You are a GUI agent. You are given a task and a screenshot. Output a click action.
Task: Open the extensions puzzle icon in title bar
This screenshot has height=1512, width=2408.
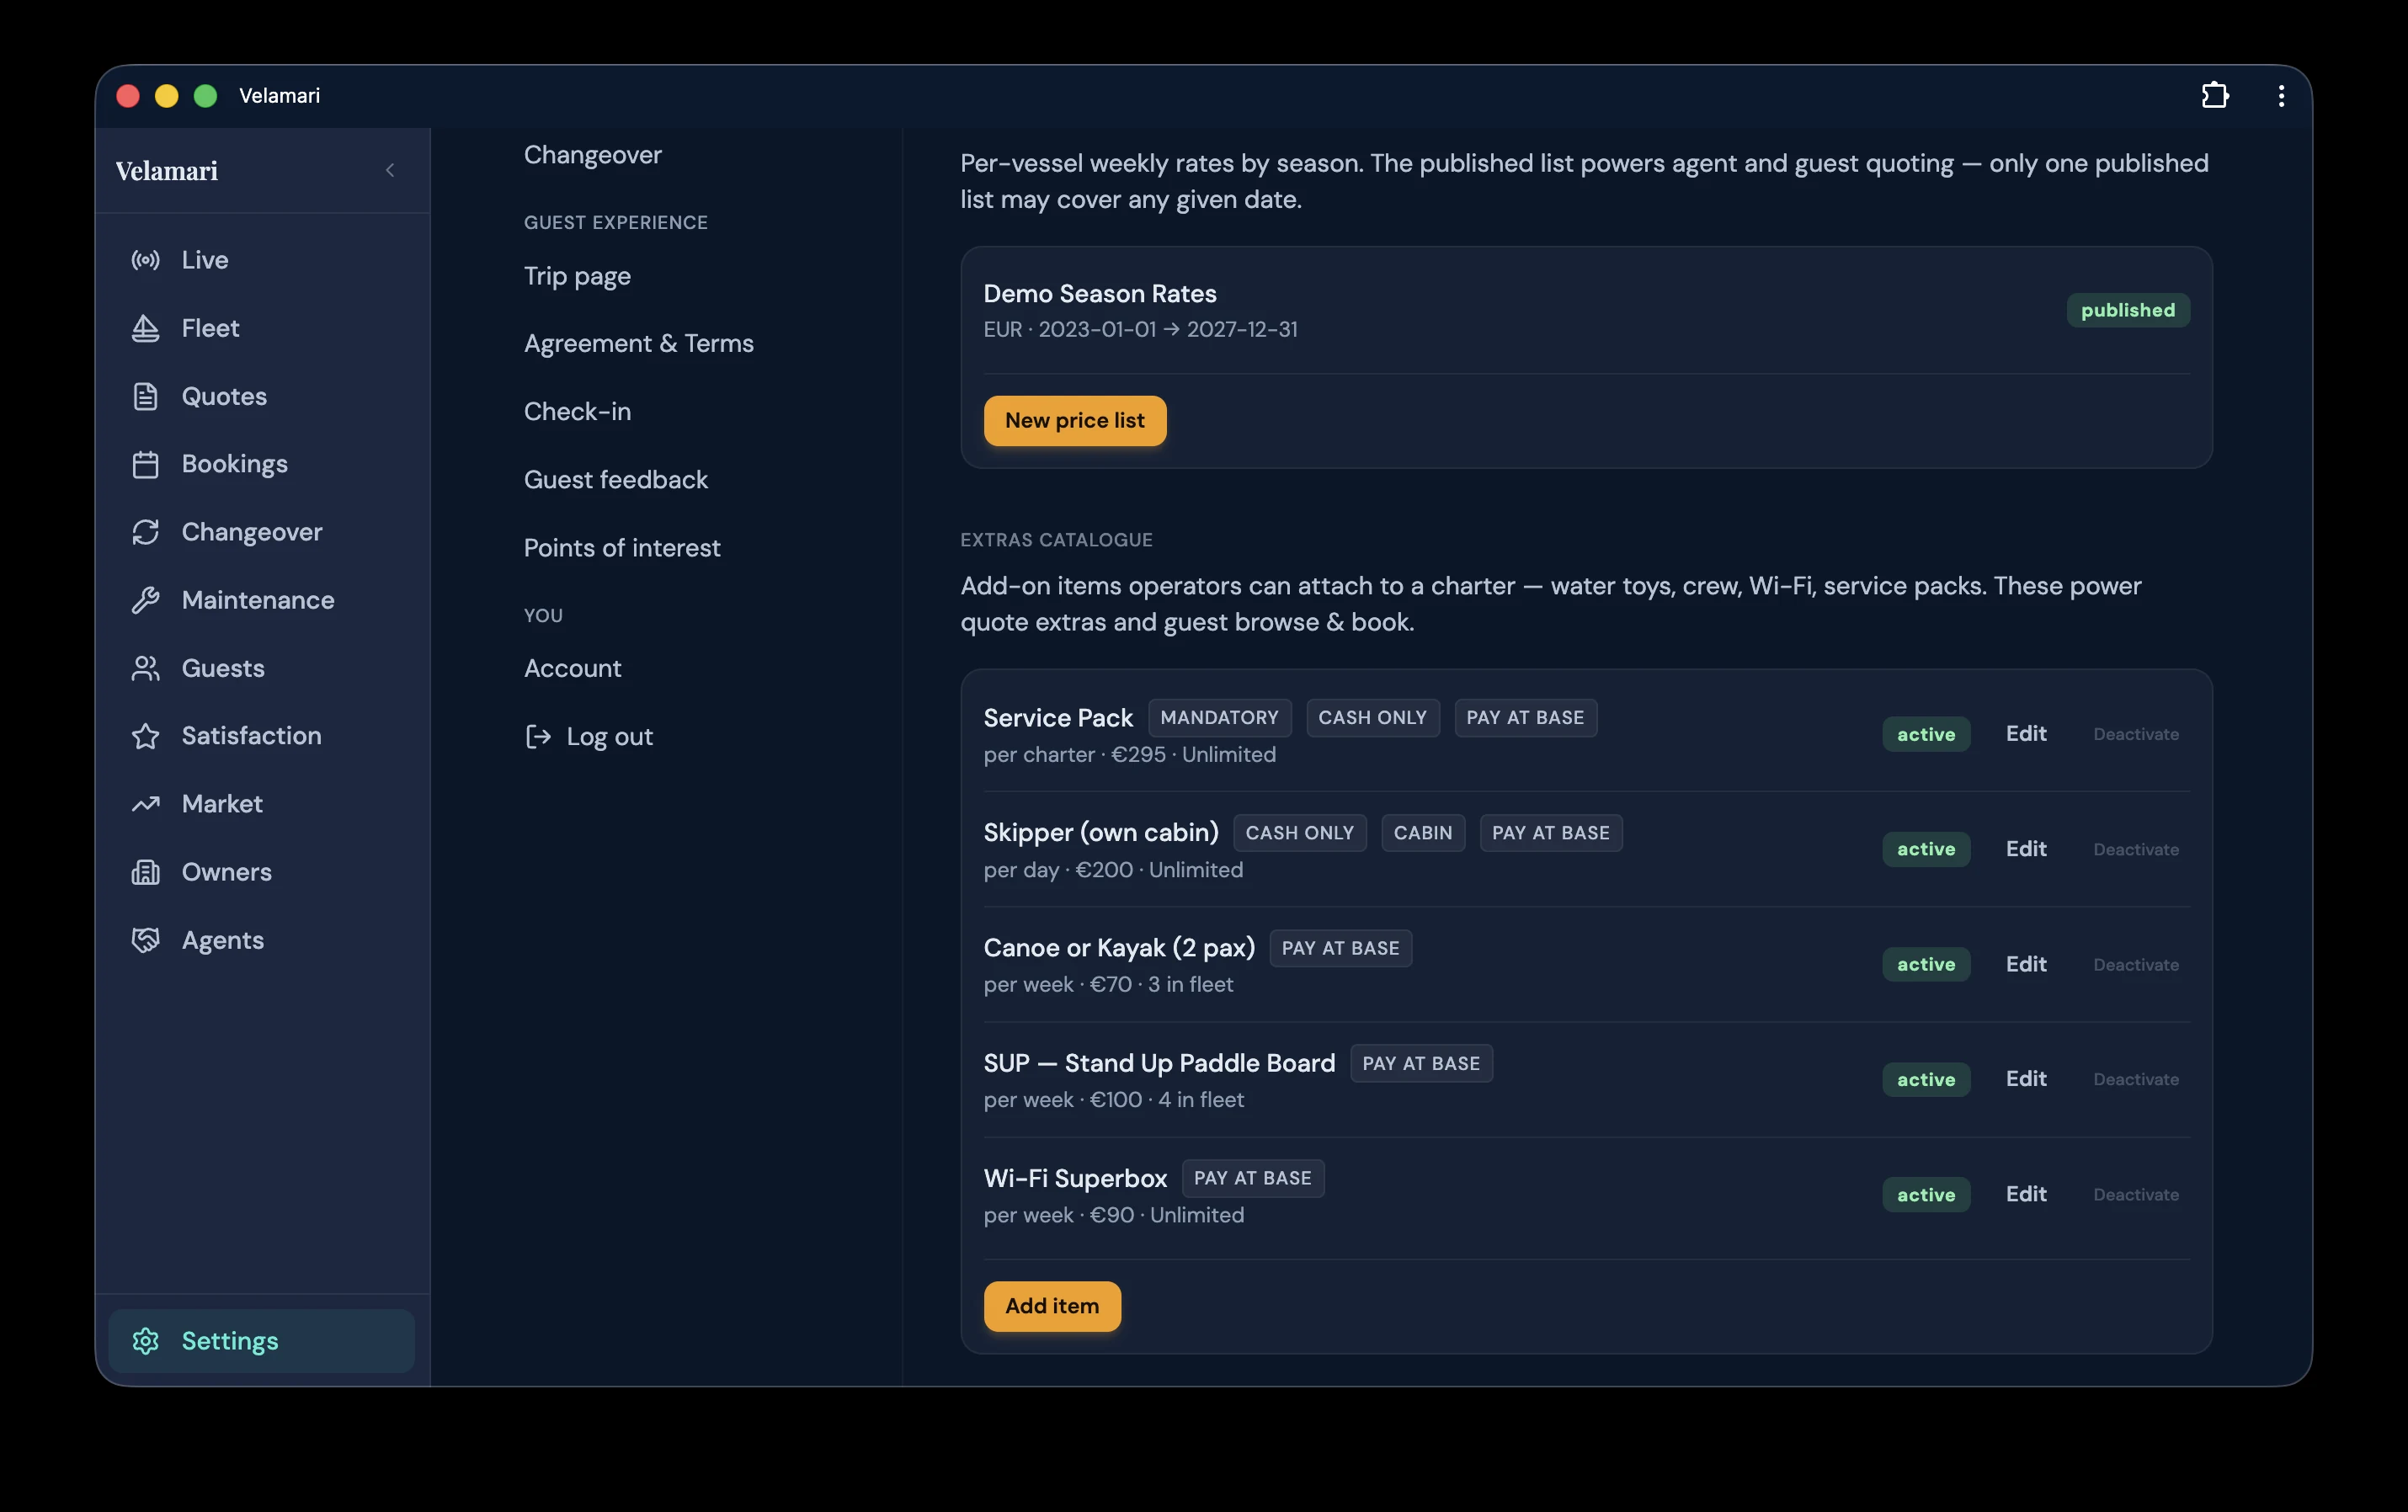(2215, 95)
